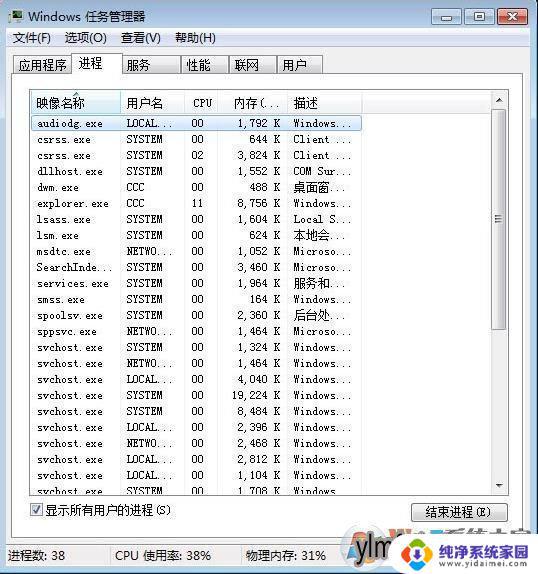538x574 pixels.
Task: Select the smss.exe process
Action: click(x=196, y=299)
